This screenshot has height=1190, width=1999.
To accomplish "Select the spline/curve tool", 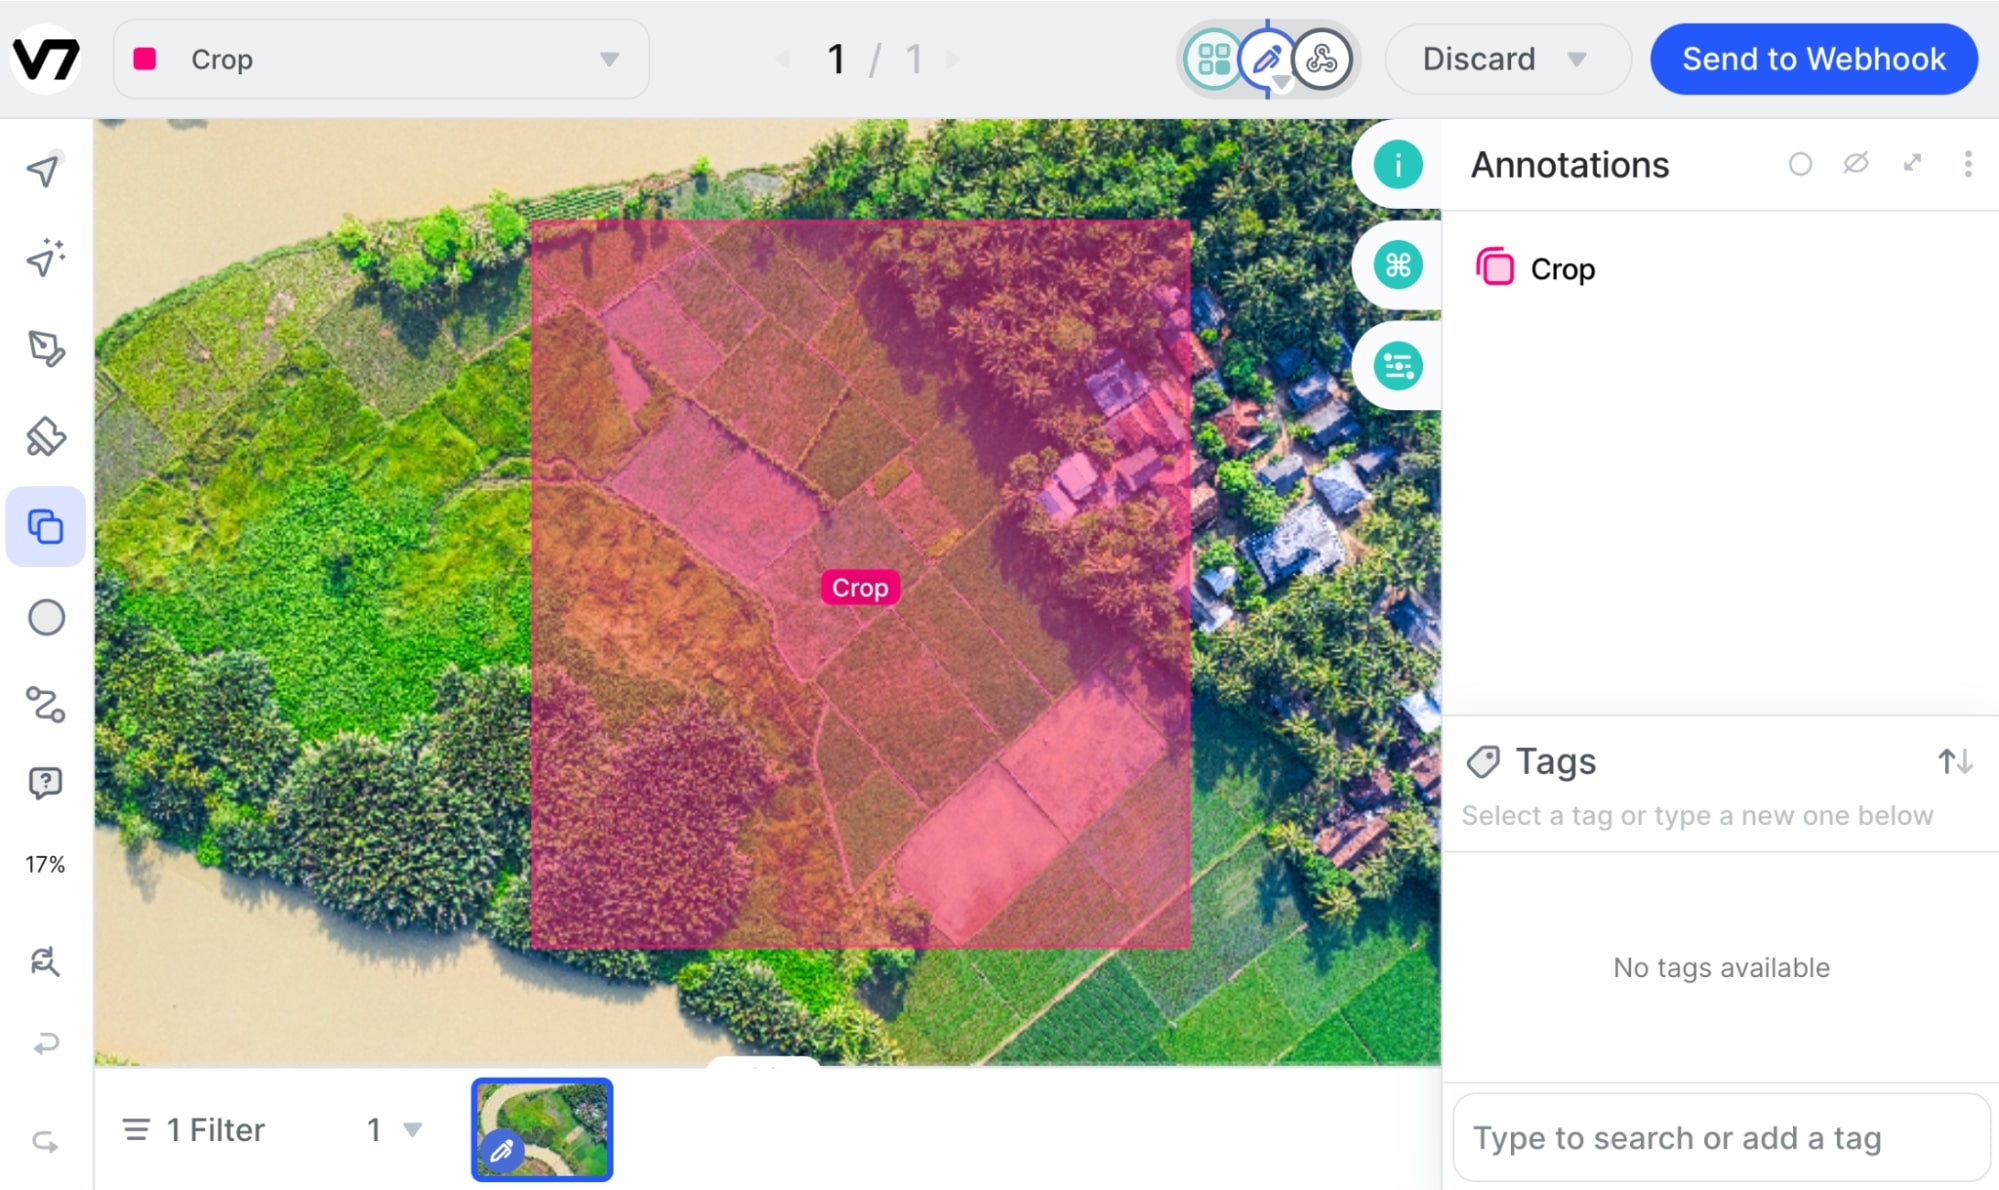I will [45, 704].
